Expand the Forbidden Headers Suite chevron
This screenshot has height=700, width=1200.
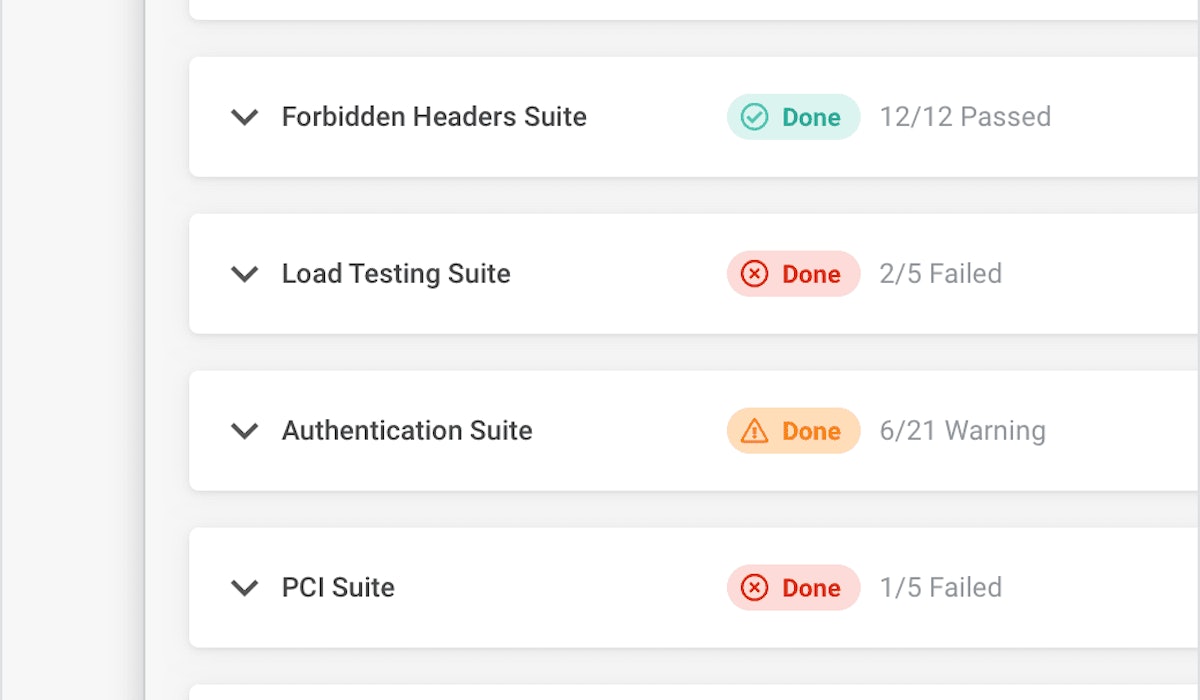(x=245, y=117)
